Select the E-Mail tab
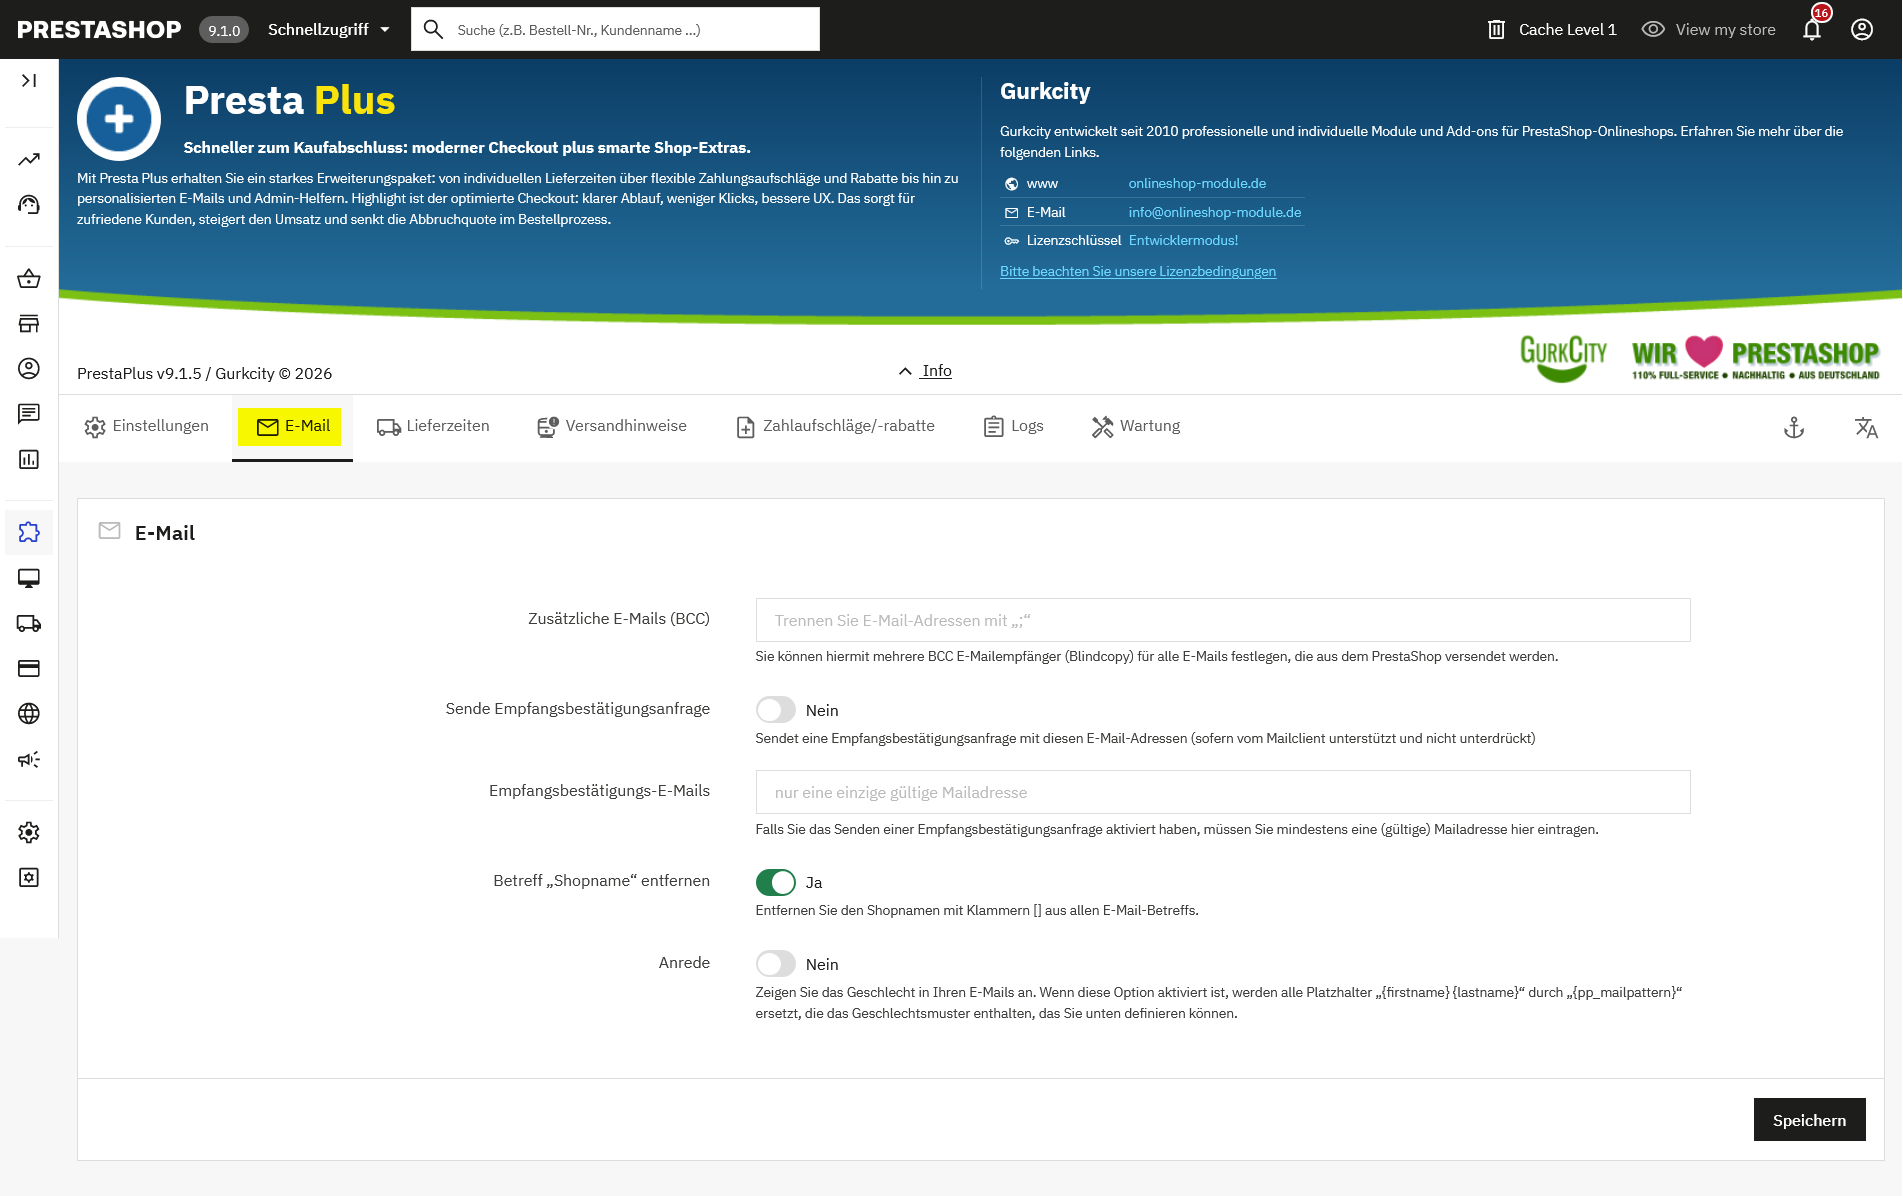 point(293,426)
